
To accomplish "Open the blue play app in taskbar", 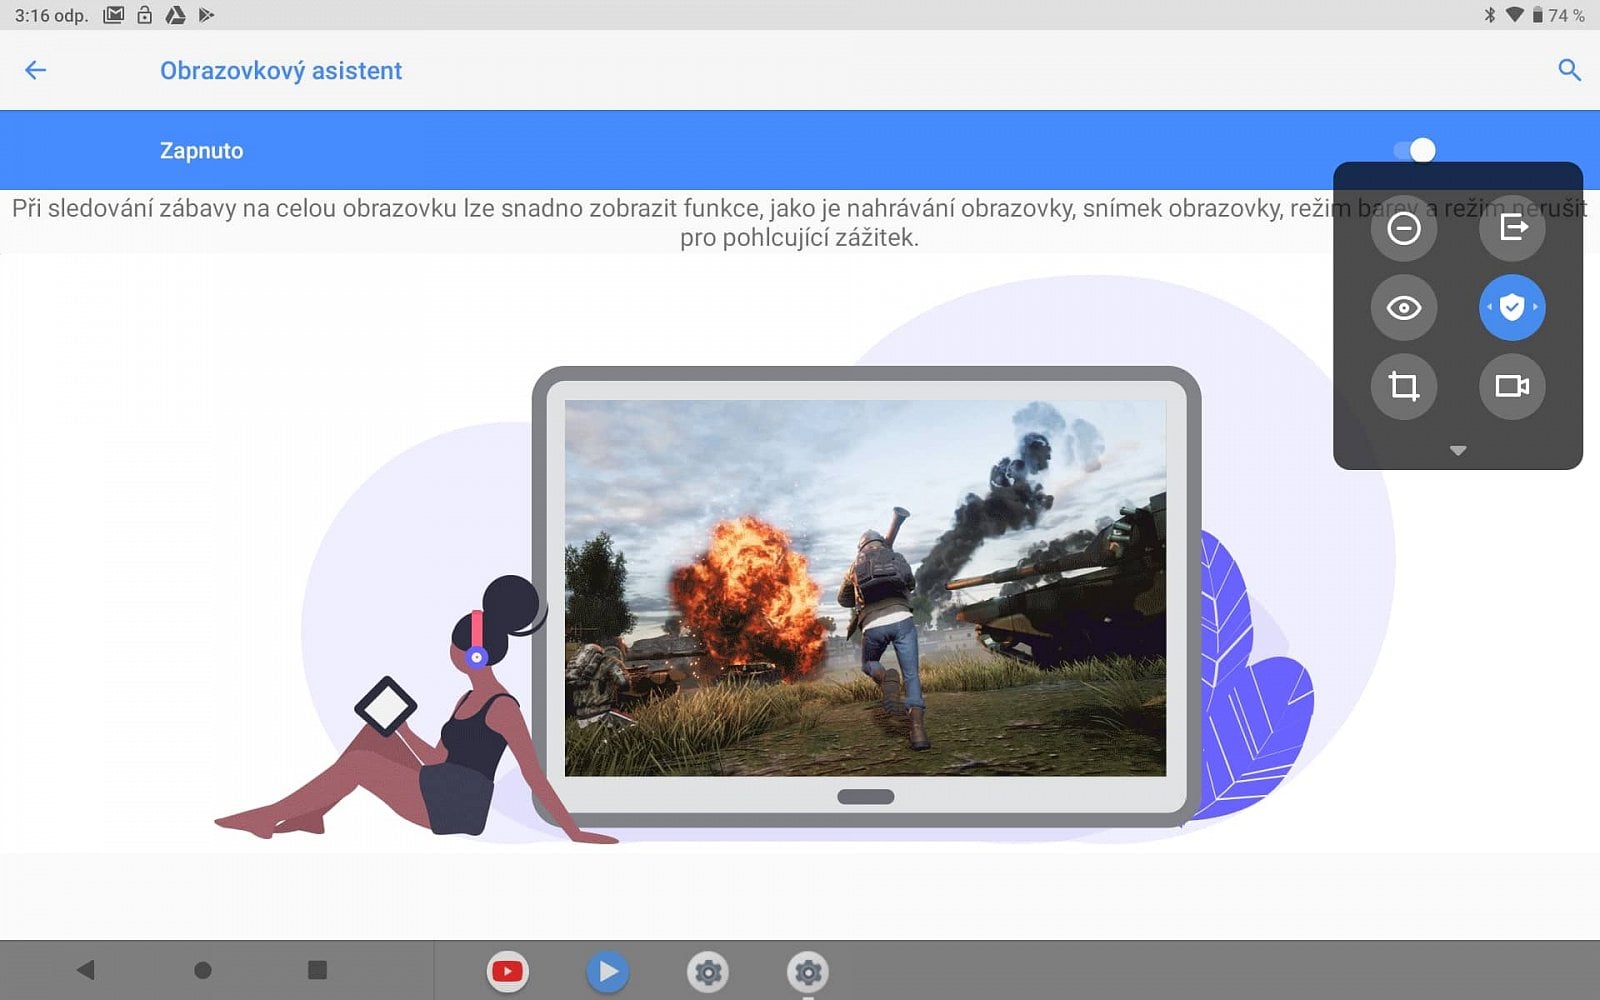I will coord(607,971).
